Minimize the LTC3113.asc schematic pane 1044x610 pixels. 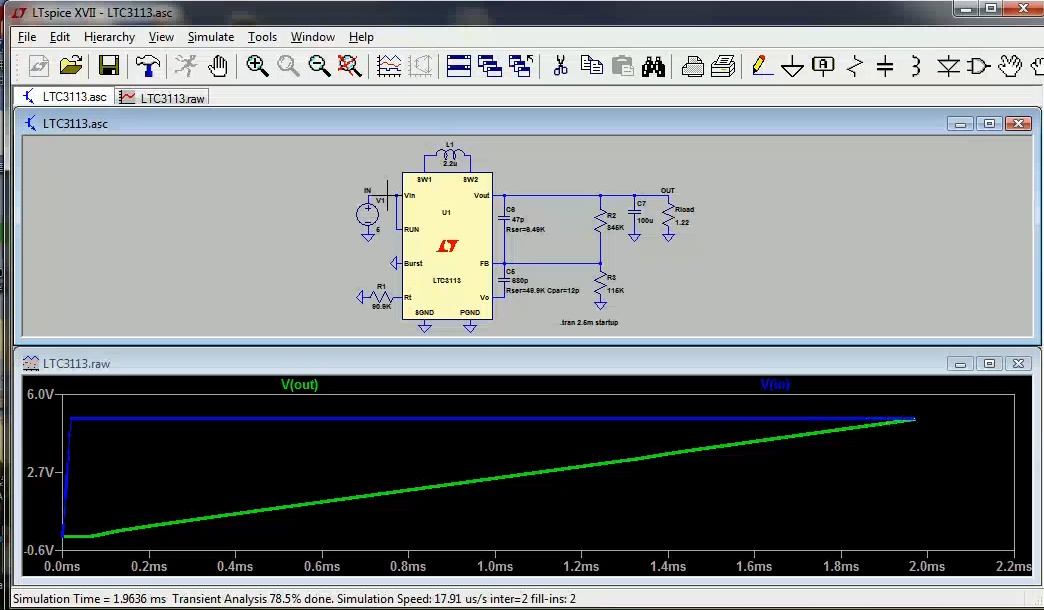coord(960,123)
